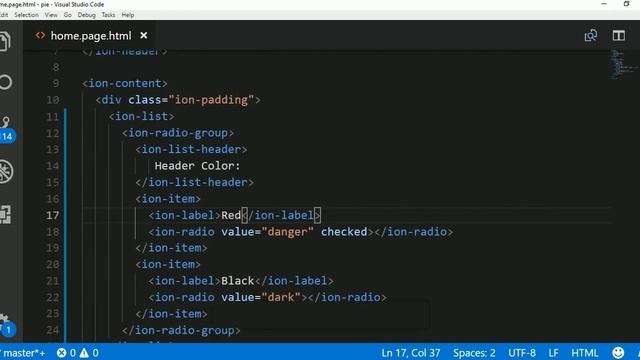Open the Search view icon
Image resolution: width=640 pixels, height=360 pixels.
5,82
